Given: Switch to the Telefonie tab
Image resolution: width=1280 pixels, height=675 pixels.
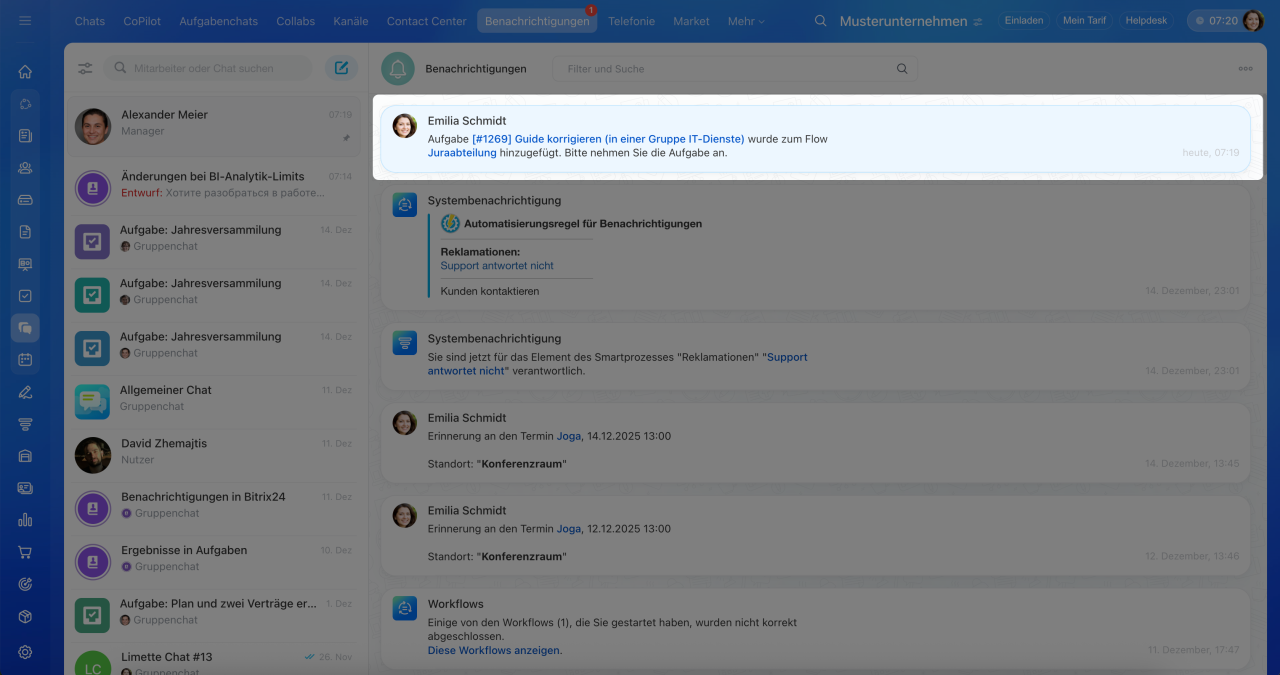Looking at the screenshot, I should (631, 21).
